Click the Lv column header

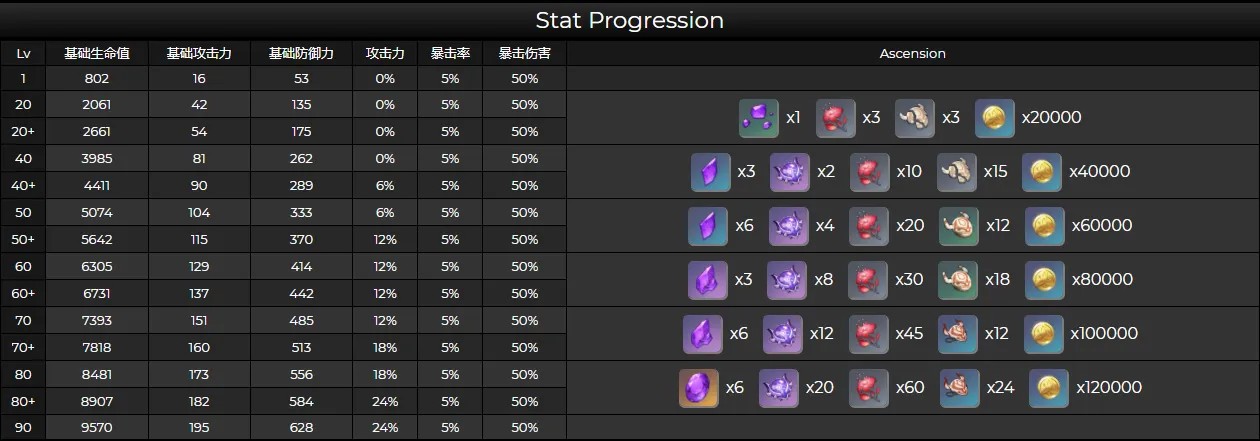click(x=23, y=53)
